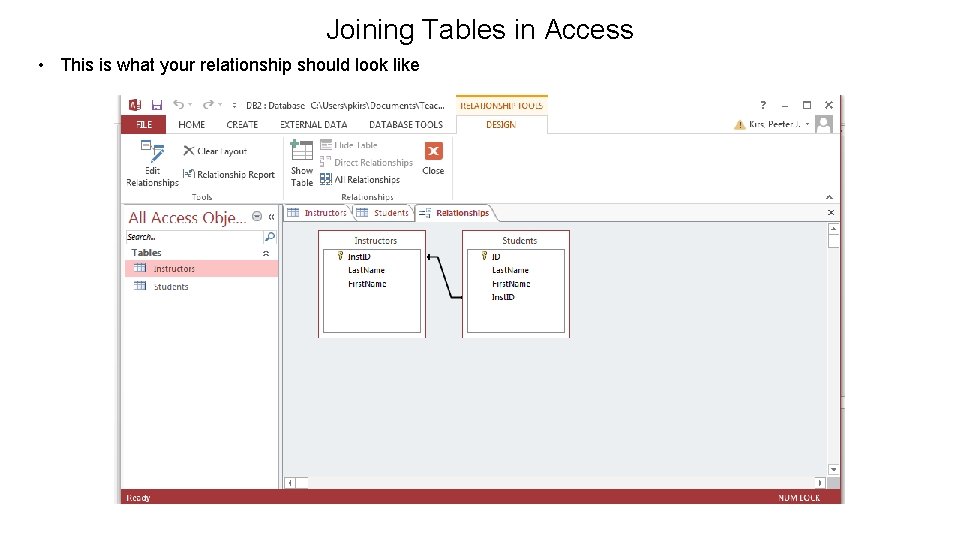Click the Show Table button
This screenshot has width=960, height=540.
(302, 163)
